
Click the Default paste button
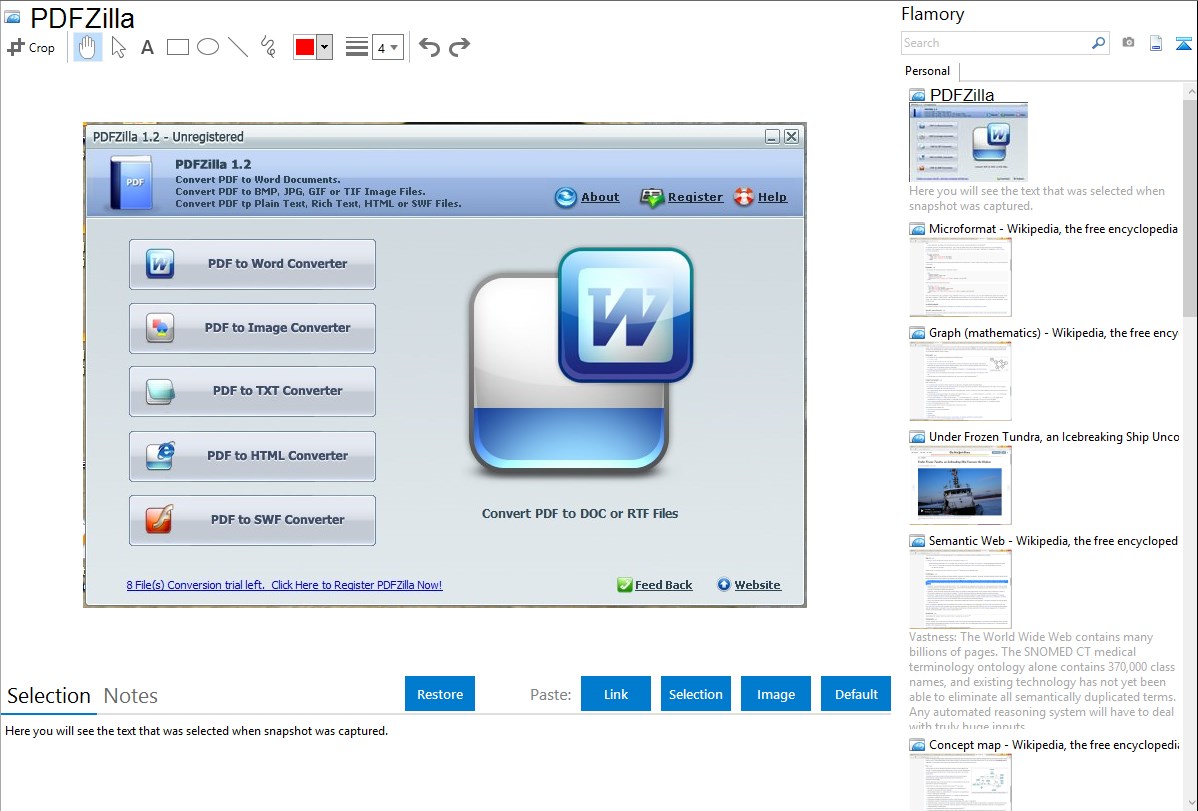[856, 694]
